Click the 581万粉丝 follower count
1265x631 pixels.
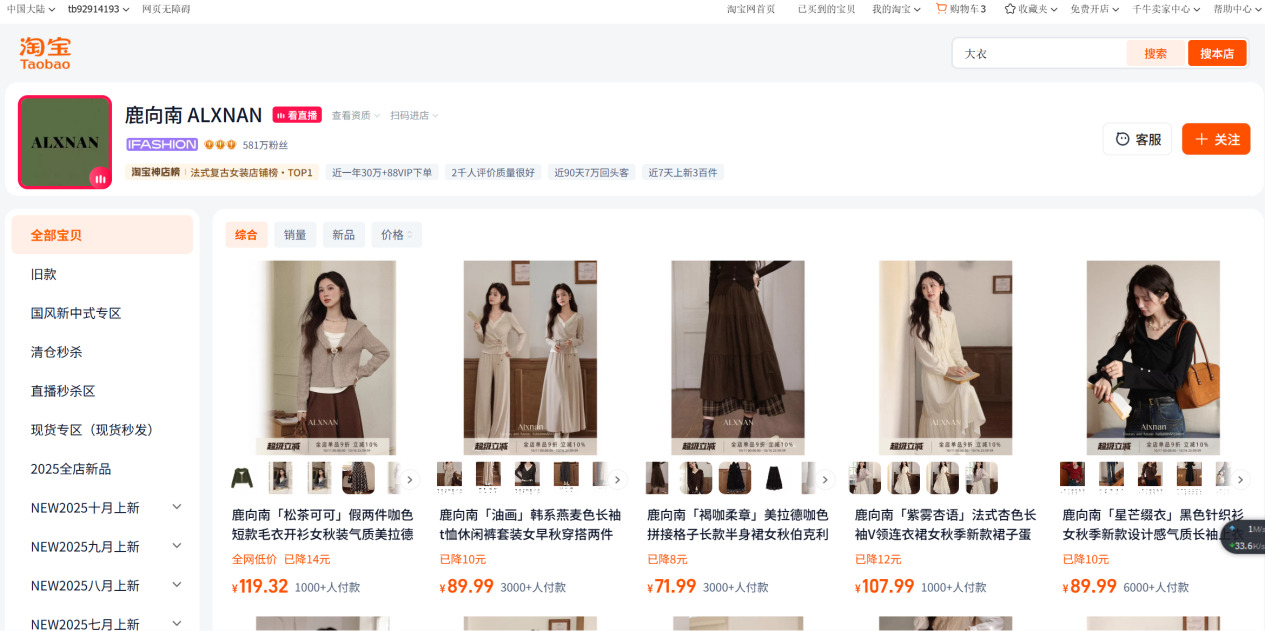265,145
